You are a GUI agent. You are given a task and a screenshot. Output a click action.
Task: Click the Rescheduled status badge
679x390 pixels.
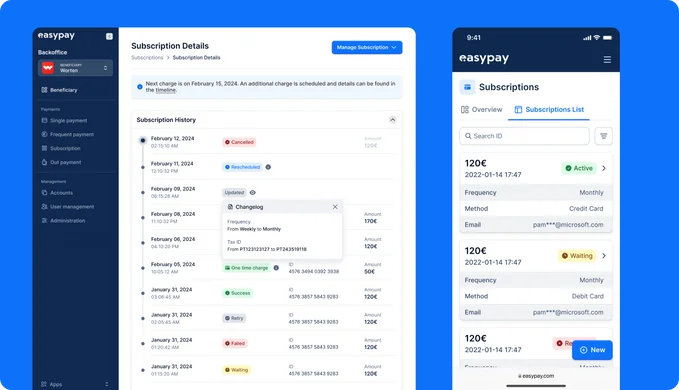point(242,167)
